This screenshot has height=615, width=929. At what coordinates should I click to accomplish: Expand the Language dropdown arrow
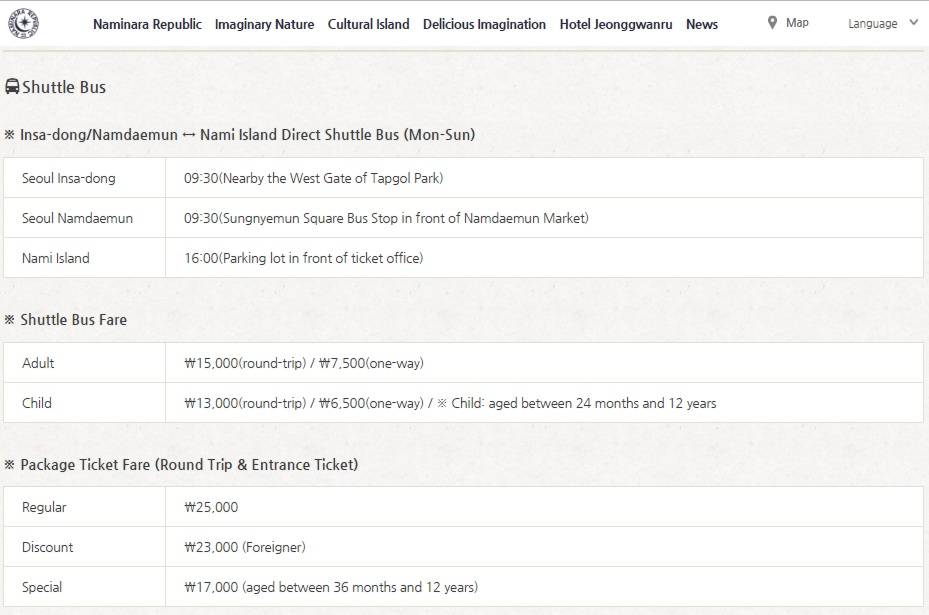[x=914, y=23]
